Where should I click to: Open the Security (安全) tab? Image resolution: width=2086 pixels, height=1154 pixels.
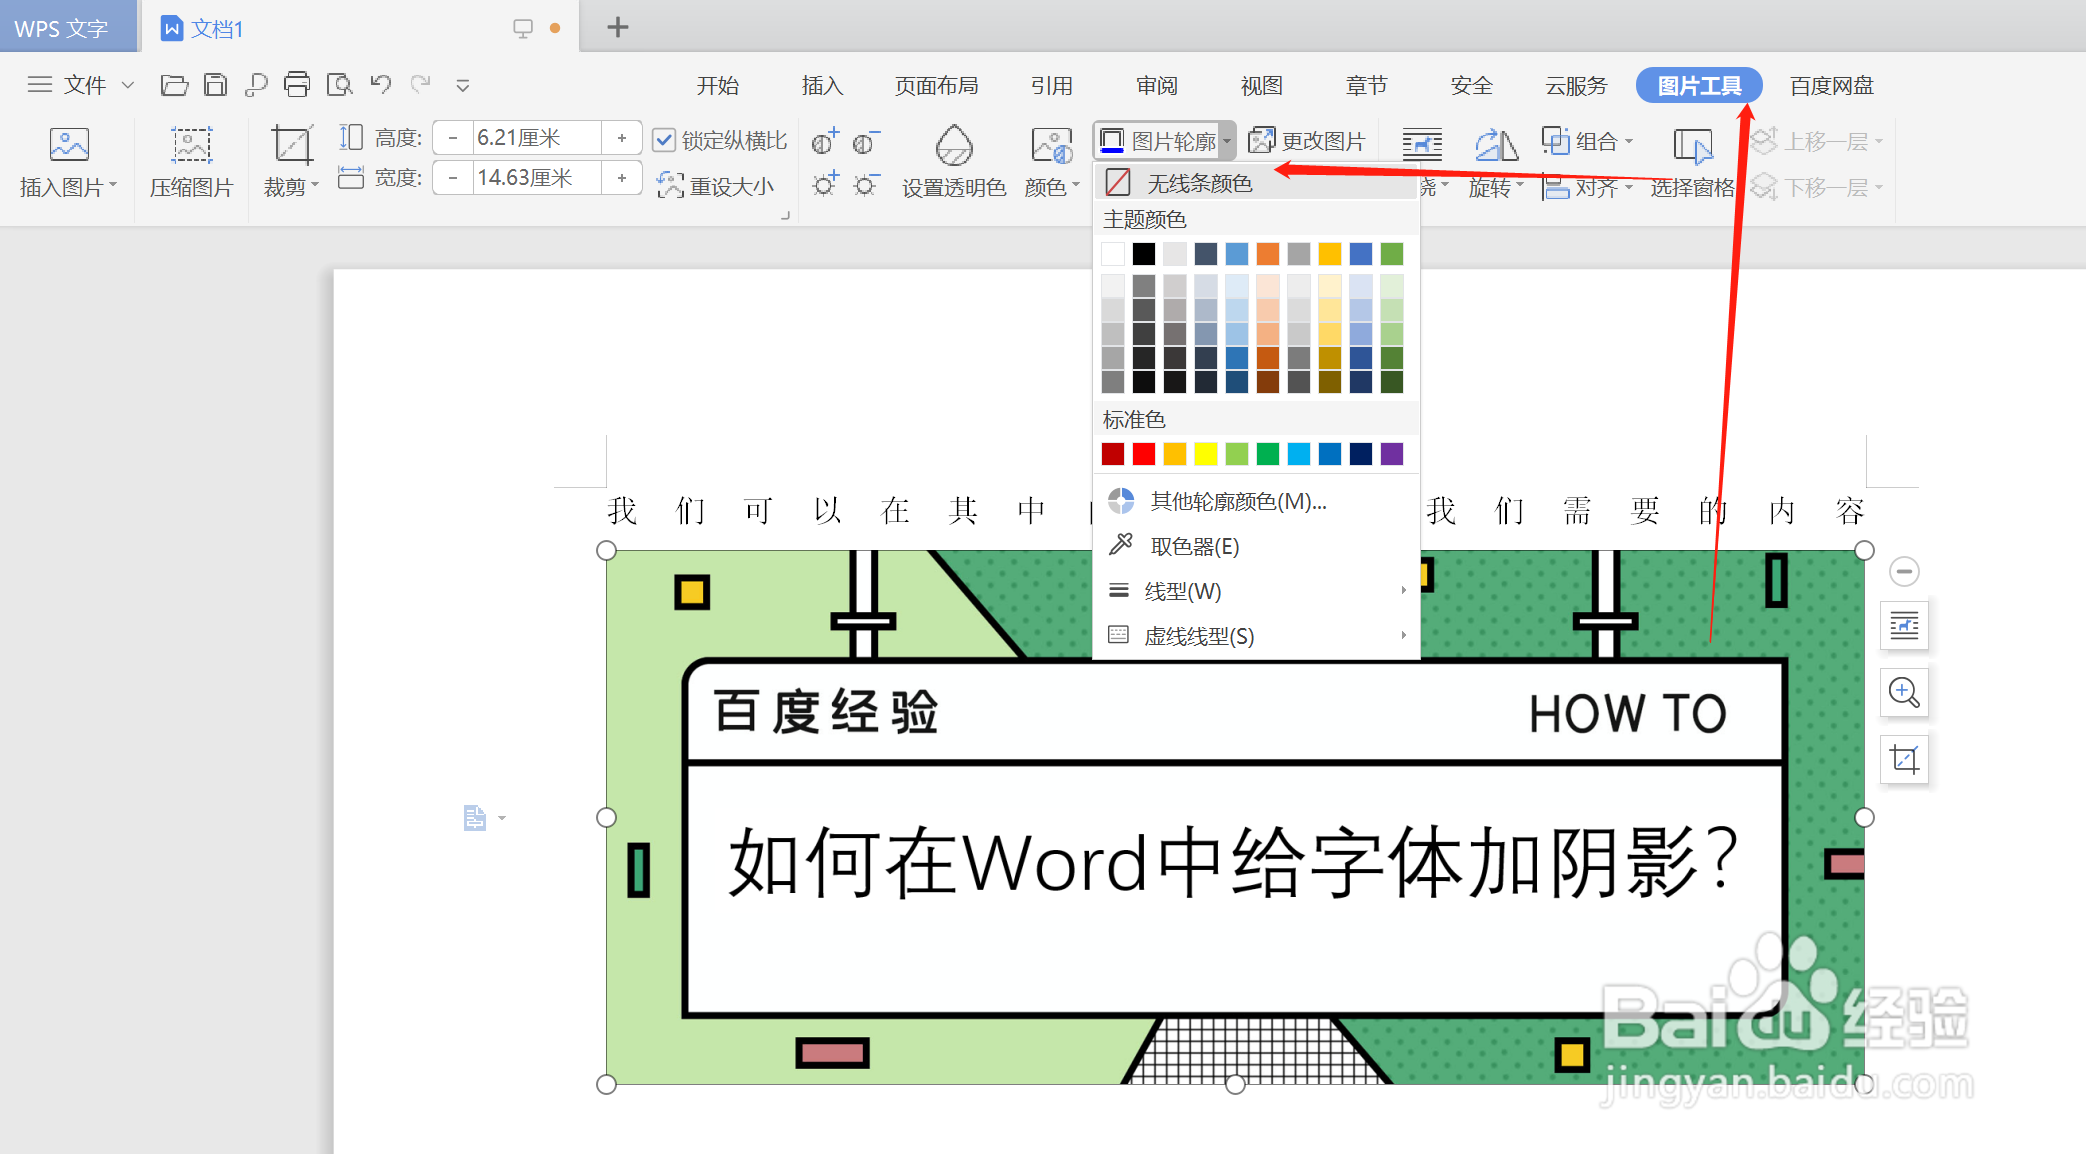(1472, 86)
